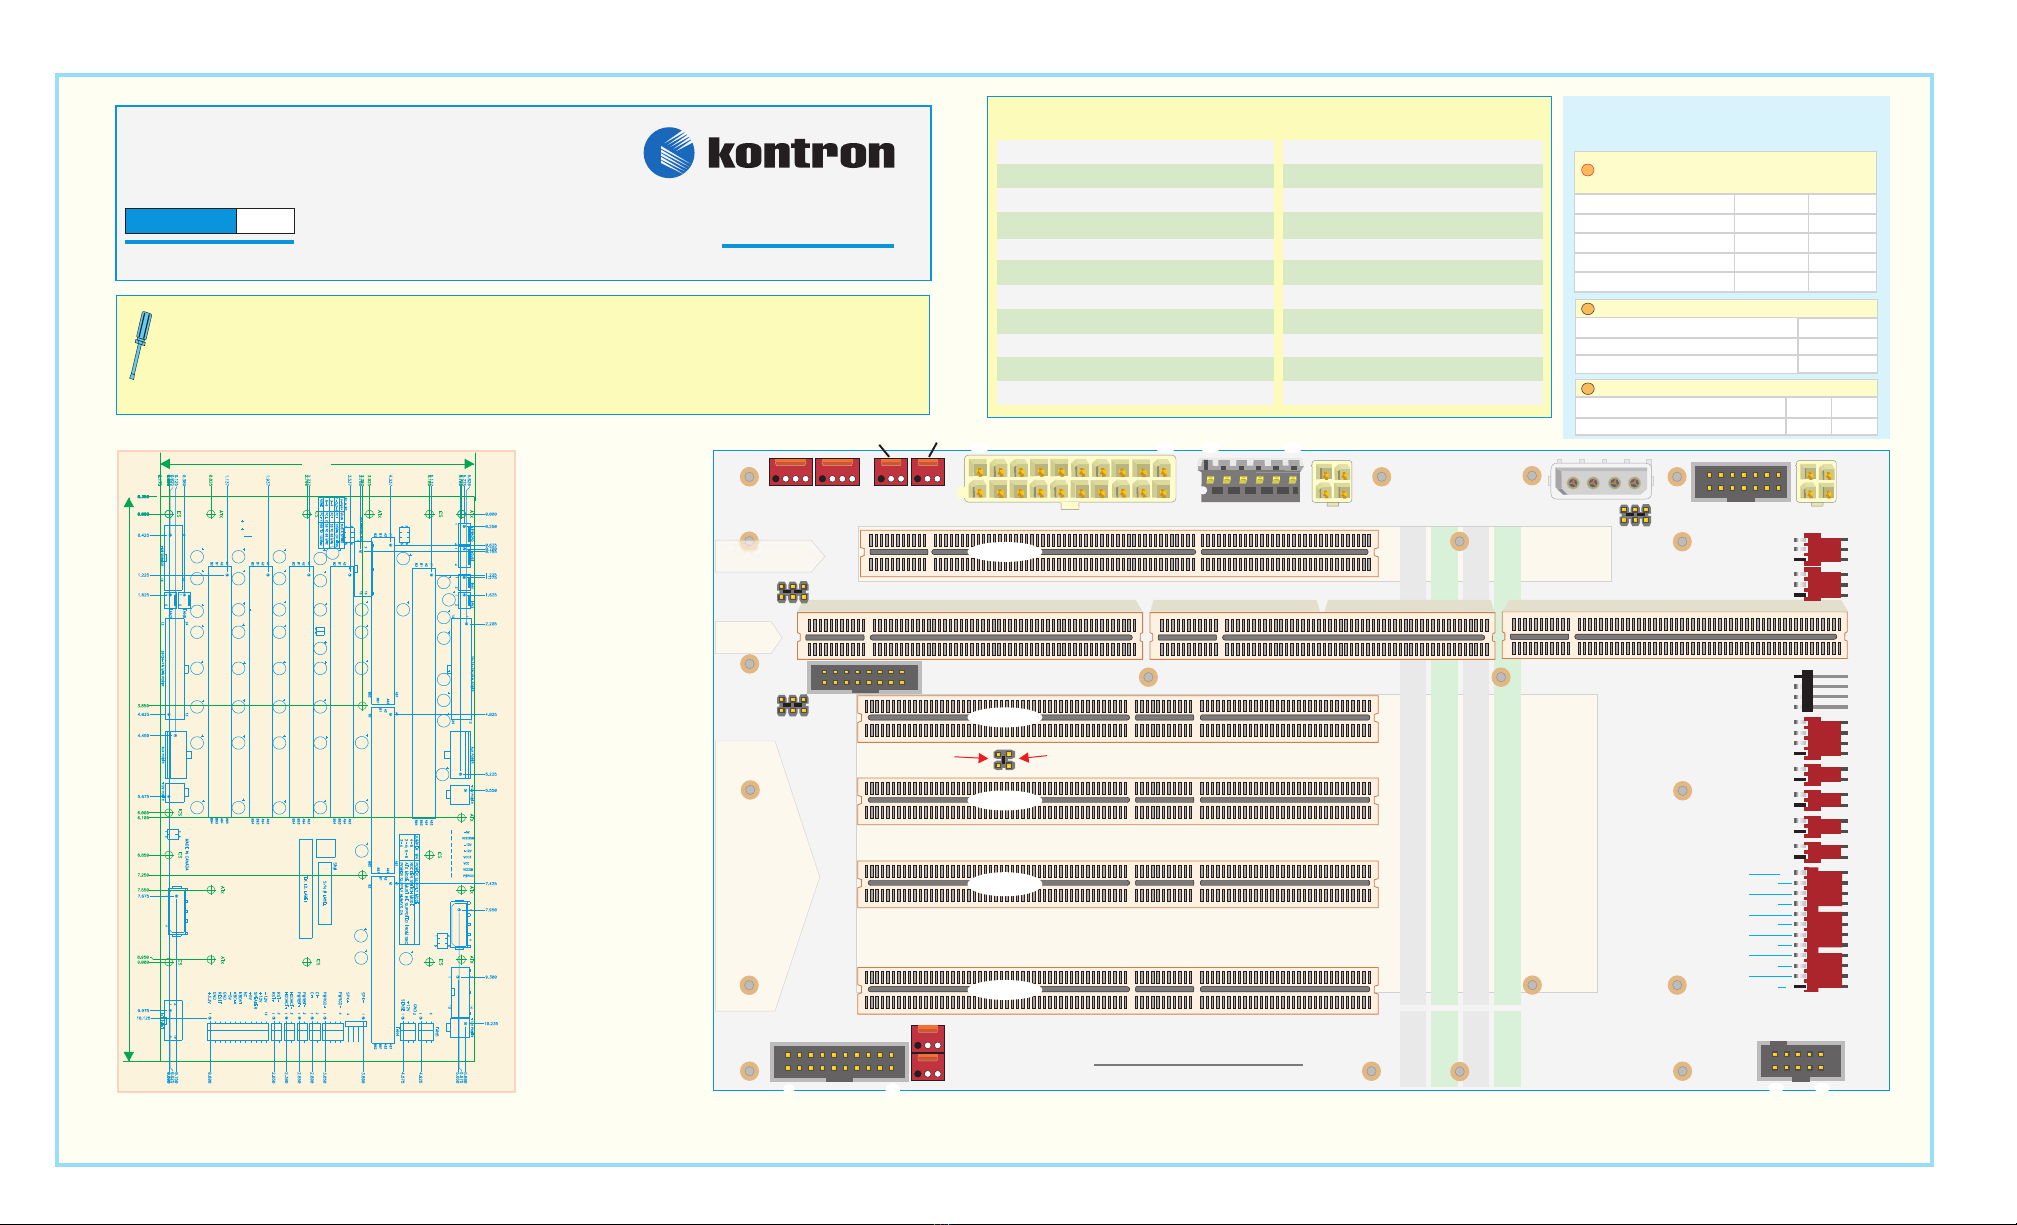The height and width of the screenshot is (1225, 2017).
Task: Click the horizontal green width arrow atop the drawing
Action: click(x=317, y=464)
